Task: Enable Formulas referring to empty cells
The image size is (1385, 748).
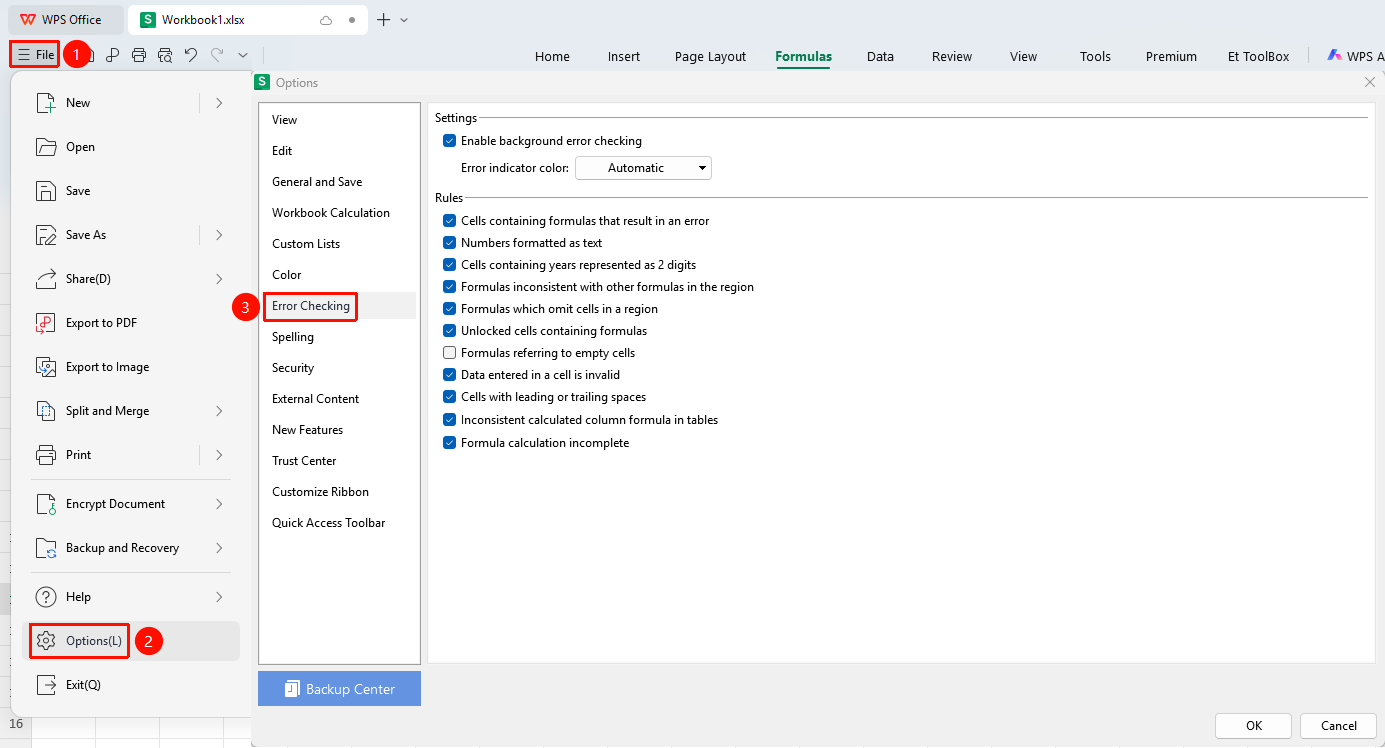Action: click(x=450, y=353)
